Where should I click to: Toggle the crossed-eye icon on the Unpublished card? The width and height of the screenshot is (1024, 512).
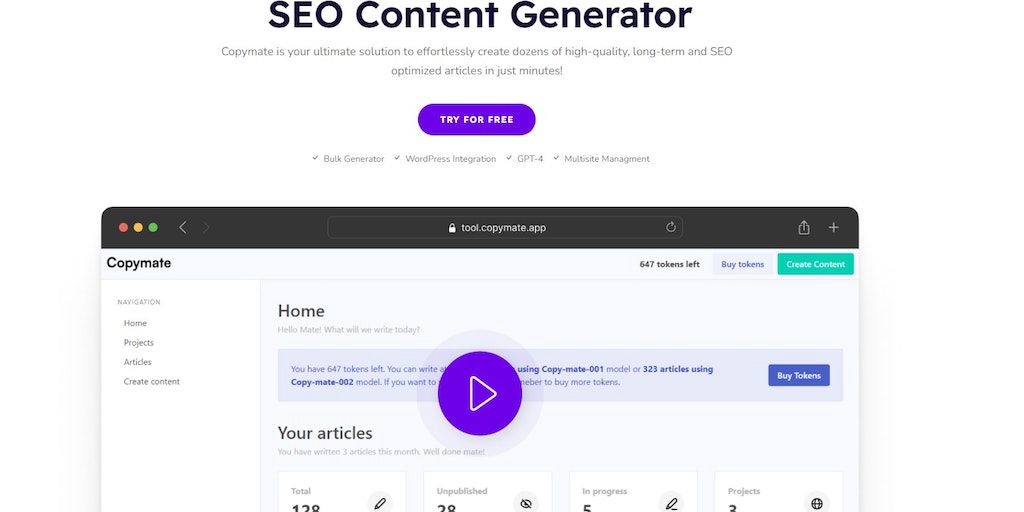coord(526,503)
